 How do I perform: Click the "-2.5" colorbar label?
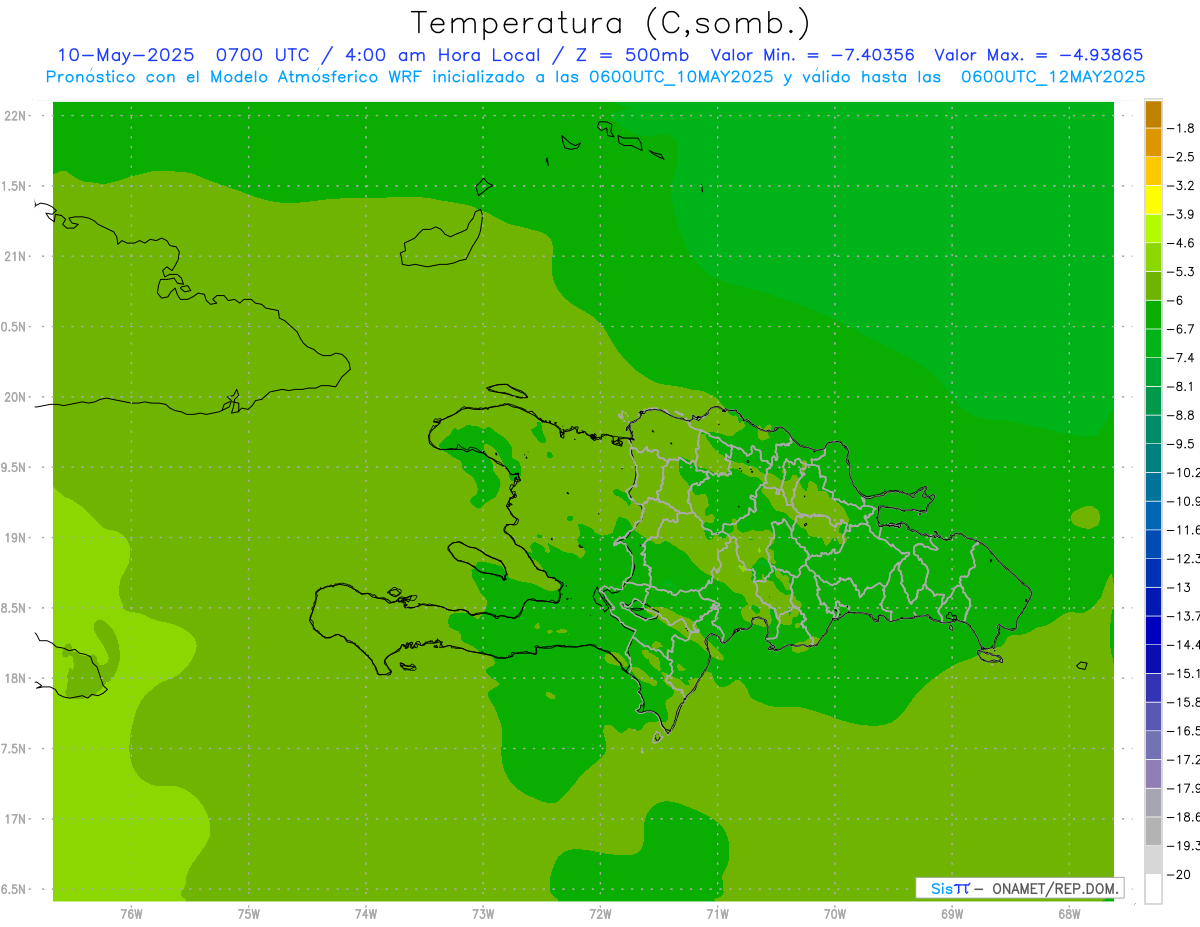tap(1182, 157)
